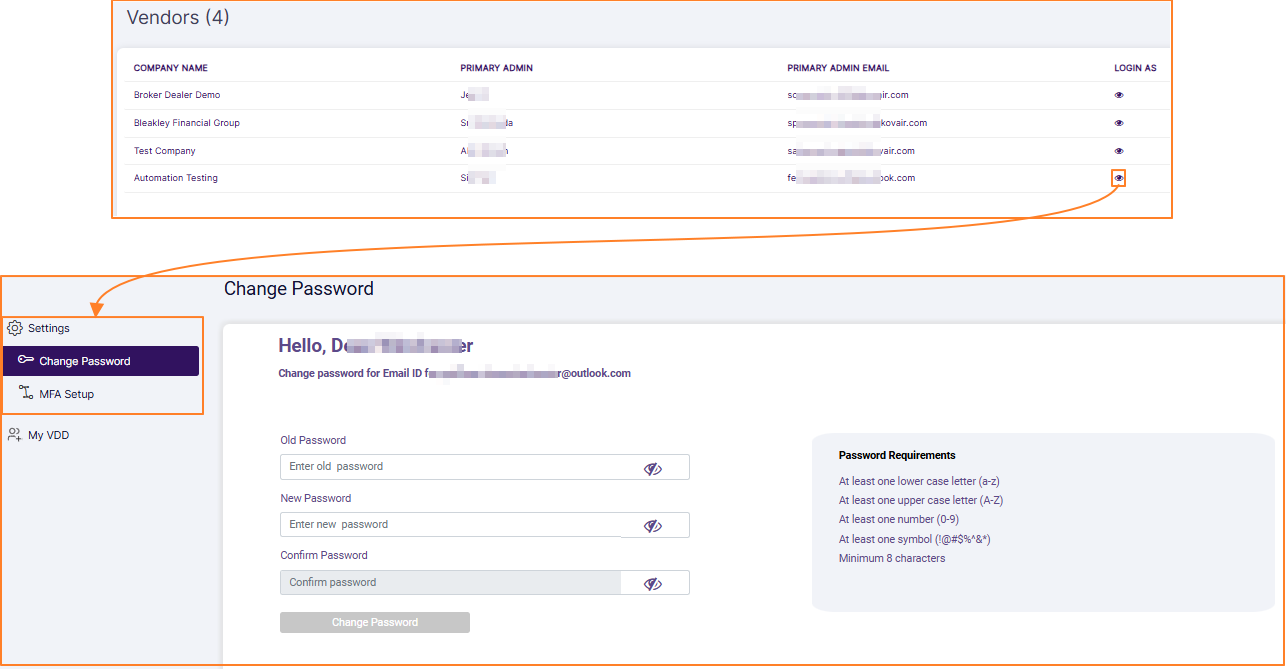Image resolution: width=1286 pixels, height=669 pixels.
Task: Click the highlighted Login As eye icon for Automation Testing
Action: coord(1118,177)
